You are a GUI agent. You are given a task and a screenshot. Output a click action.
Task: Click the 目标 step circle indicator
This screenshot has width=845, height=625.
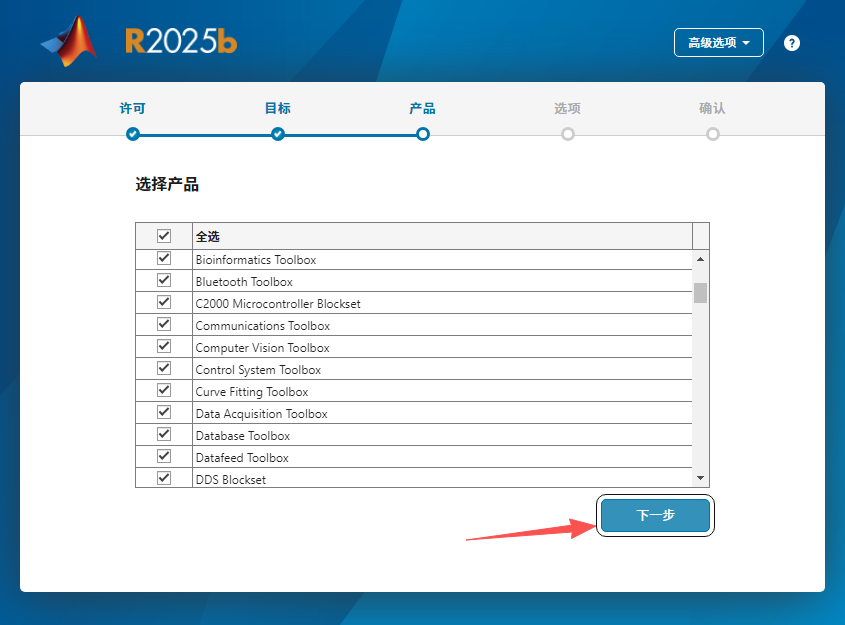(x=277, y=133)
